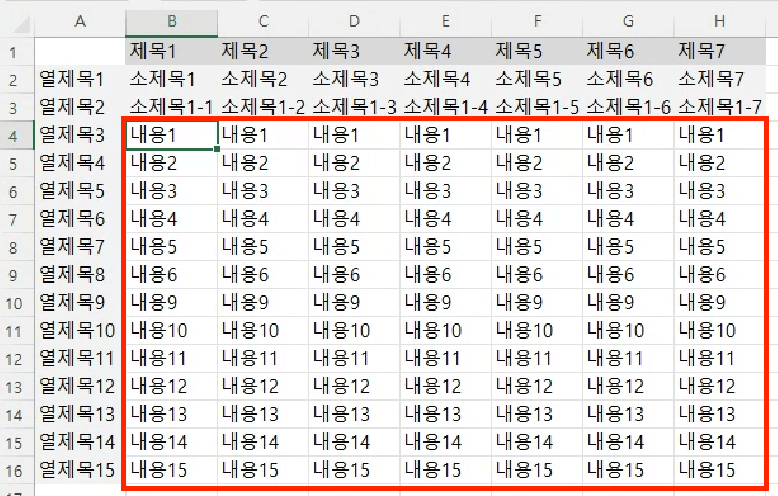The image size is (778, 496).
Task: Click the fill handle of cell B4
Action: pos(217,148)
